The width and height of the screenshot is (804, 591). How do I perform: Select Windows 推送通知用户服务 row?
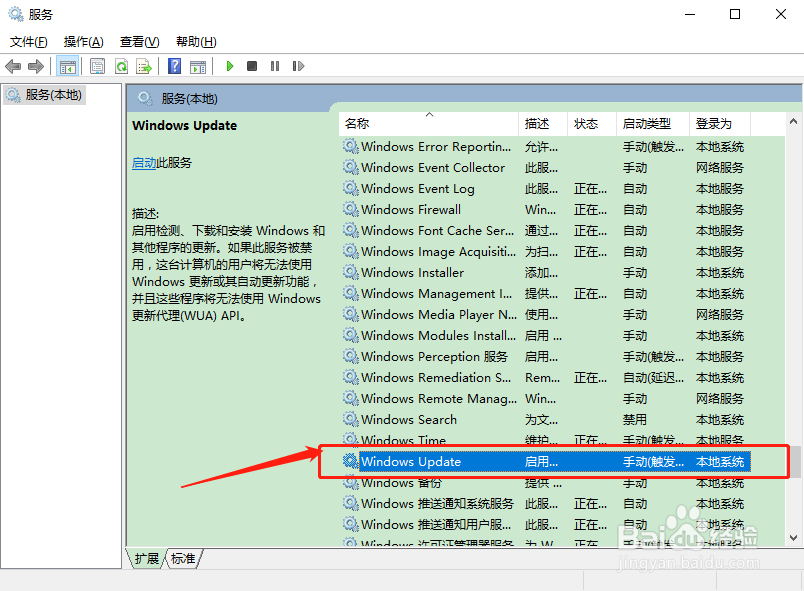[546, 525]
